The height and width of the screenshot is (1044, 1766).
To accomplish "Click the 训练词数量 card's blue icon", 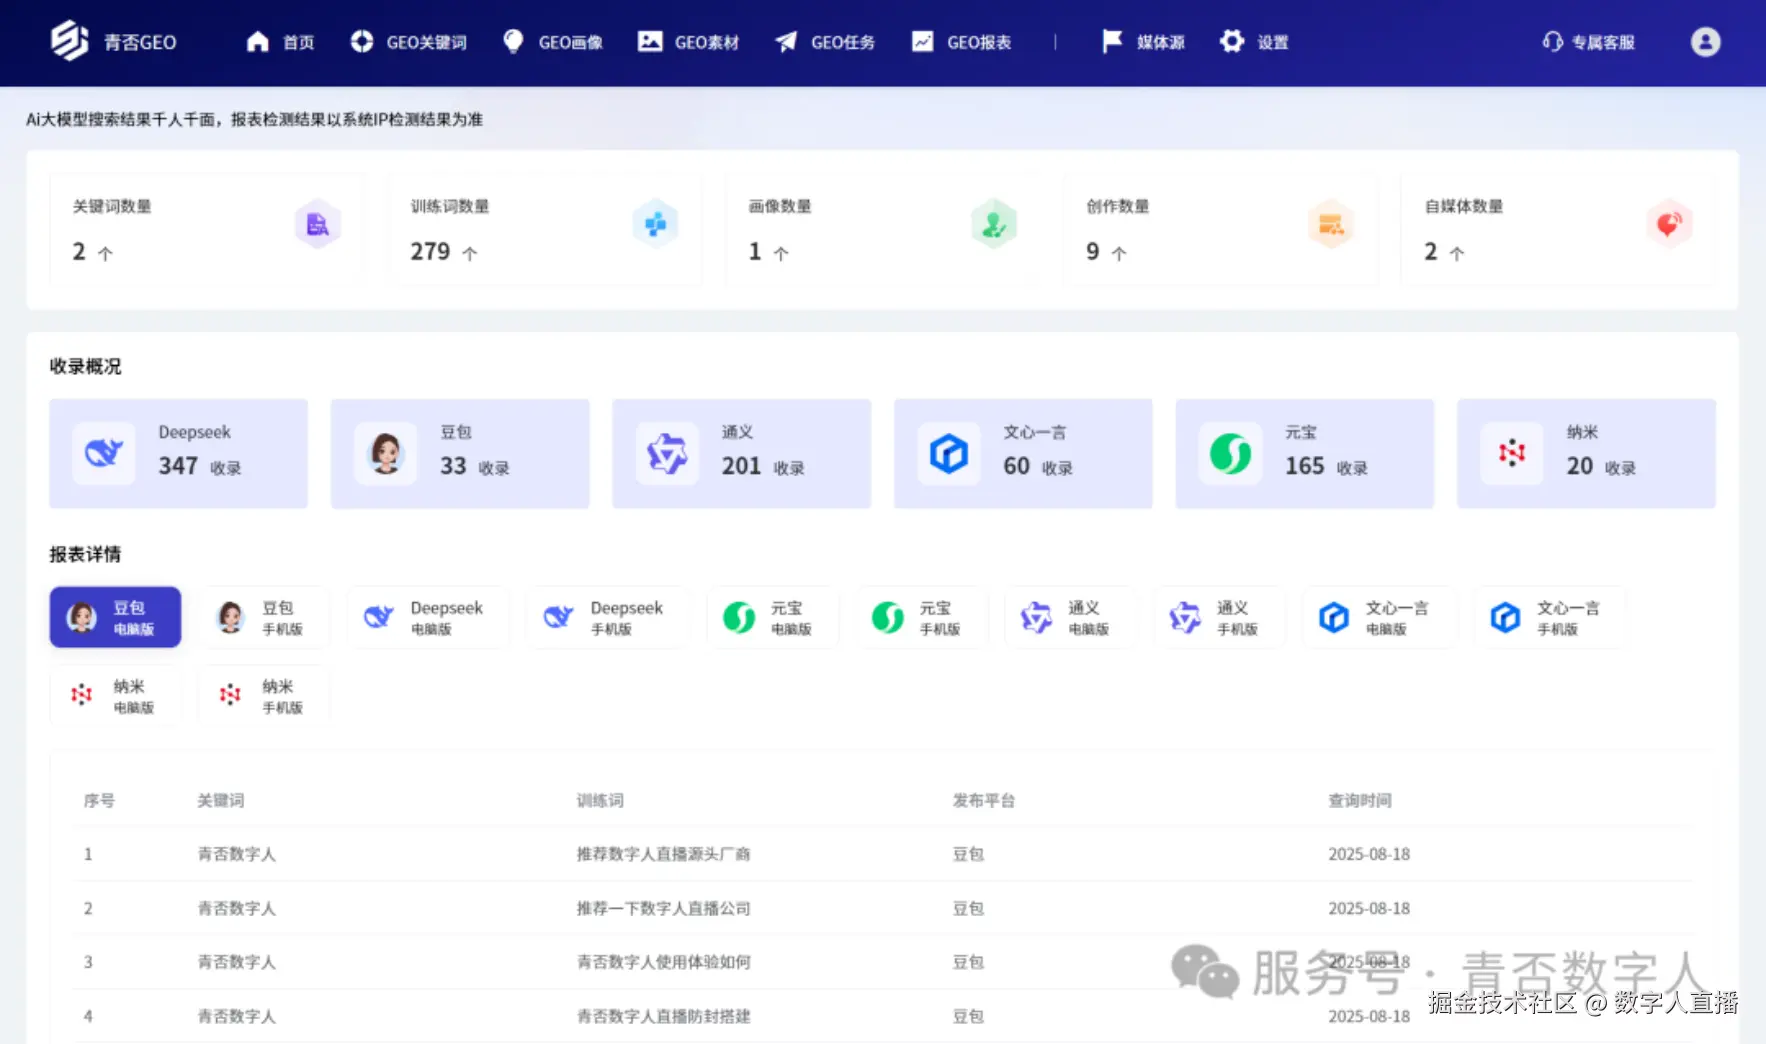I will click(656, 224).
